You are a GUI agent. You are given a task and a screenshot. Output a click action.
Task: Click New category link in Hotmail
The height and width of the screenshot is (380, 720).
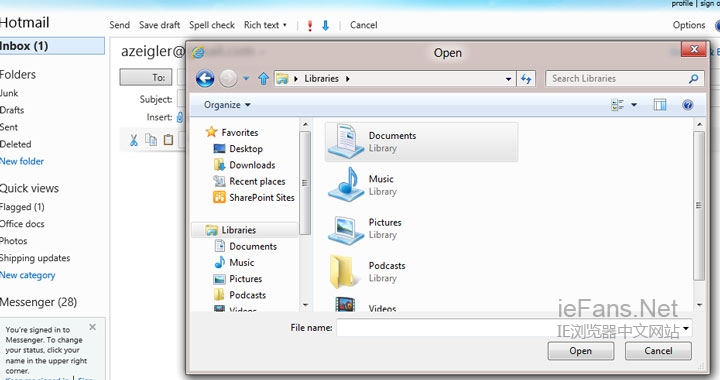(28, 275)
